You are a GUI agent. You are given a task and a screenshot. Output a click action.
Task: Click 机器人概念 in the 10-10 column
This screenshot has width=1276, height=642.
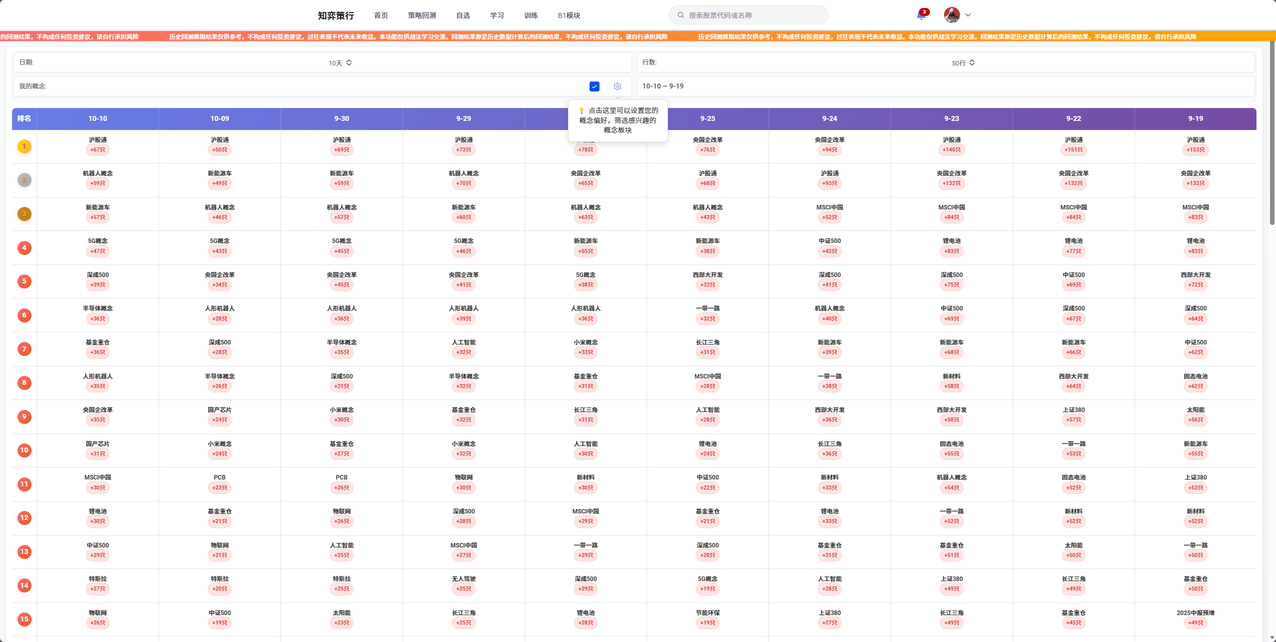pos(97,174)
